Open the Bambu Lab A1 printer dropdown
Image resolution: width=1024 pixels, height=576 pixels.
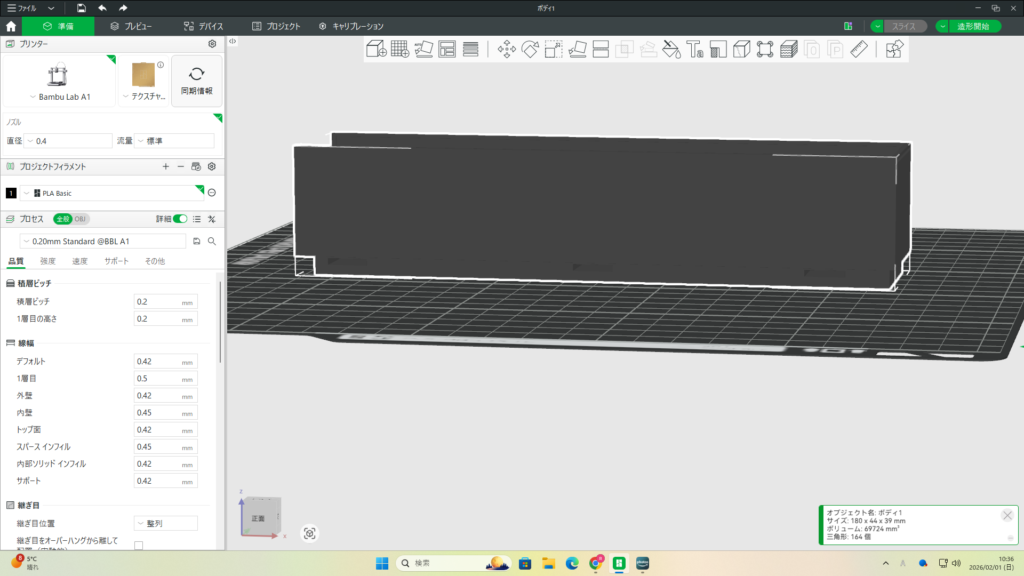tap(58, 96)
